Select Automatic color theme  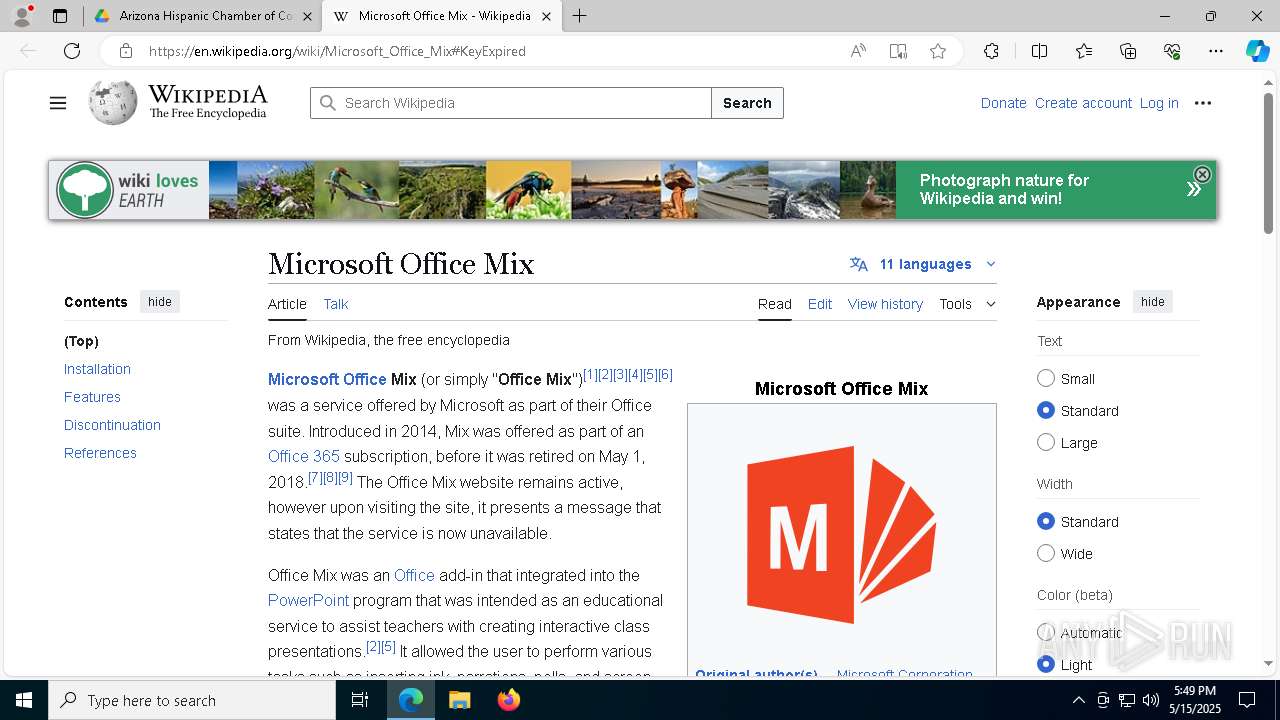[x=1046, y=632]
